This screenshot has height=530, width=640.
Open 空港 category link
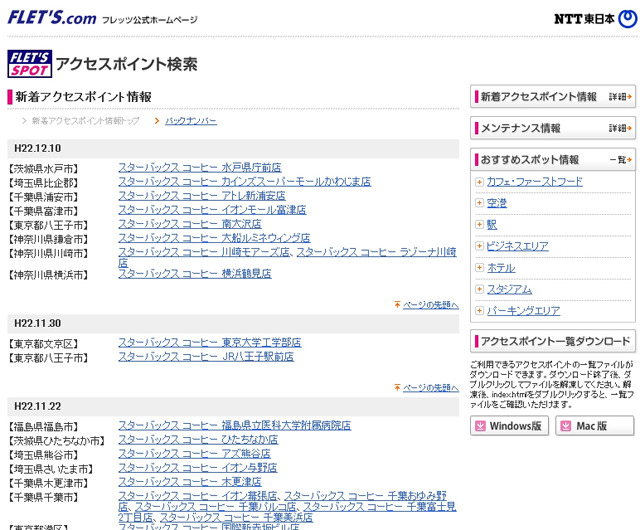click(x=497, y=203)
